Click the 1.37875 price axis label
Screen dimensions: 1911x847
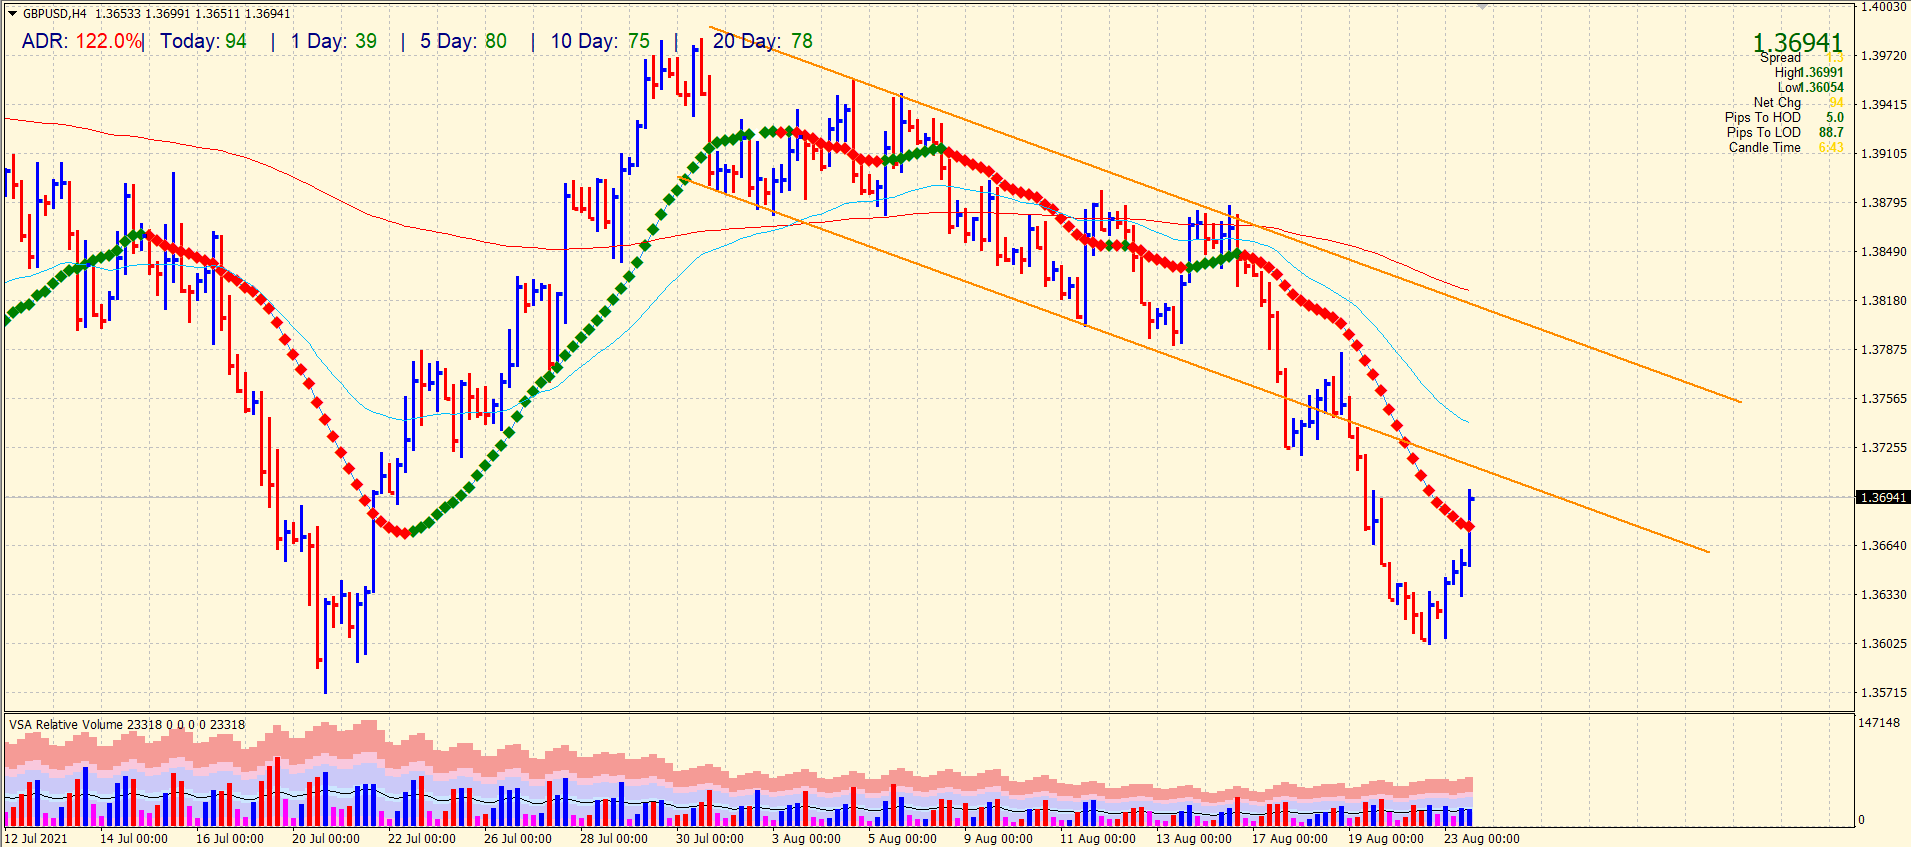(x=1883, y=349)
